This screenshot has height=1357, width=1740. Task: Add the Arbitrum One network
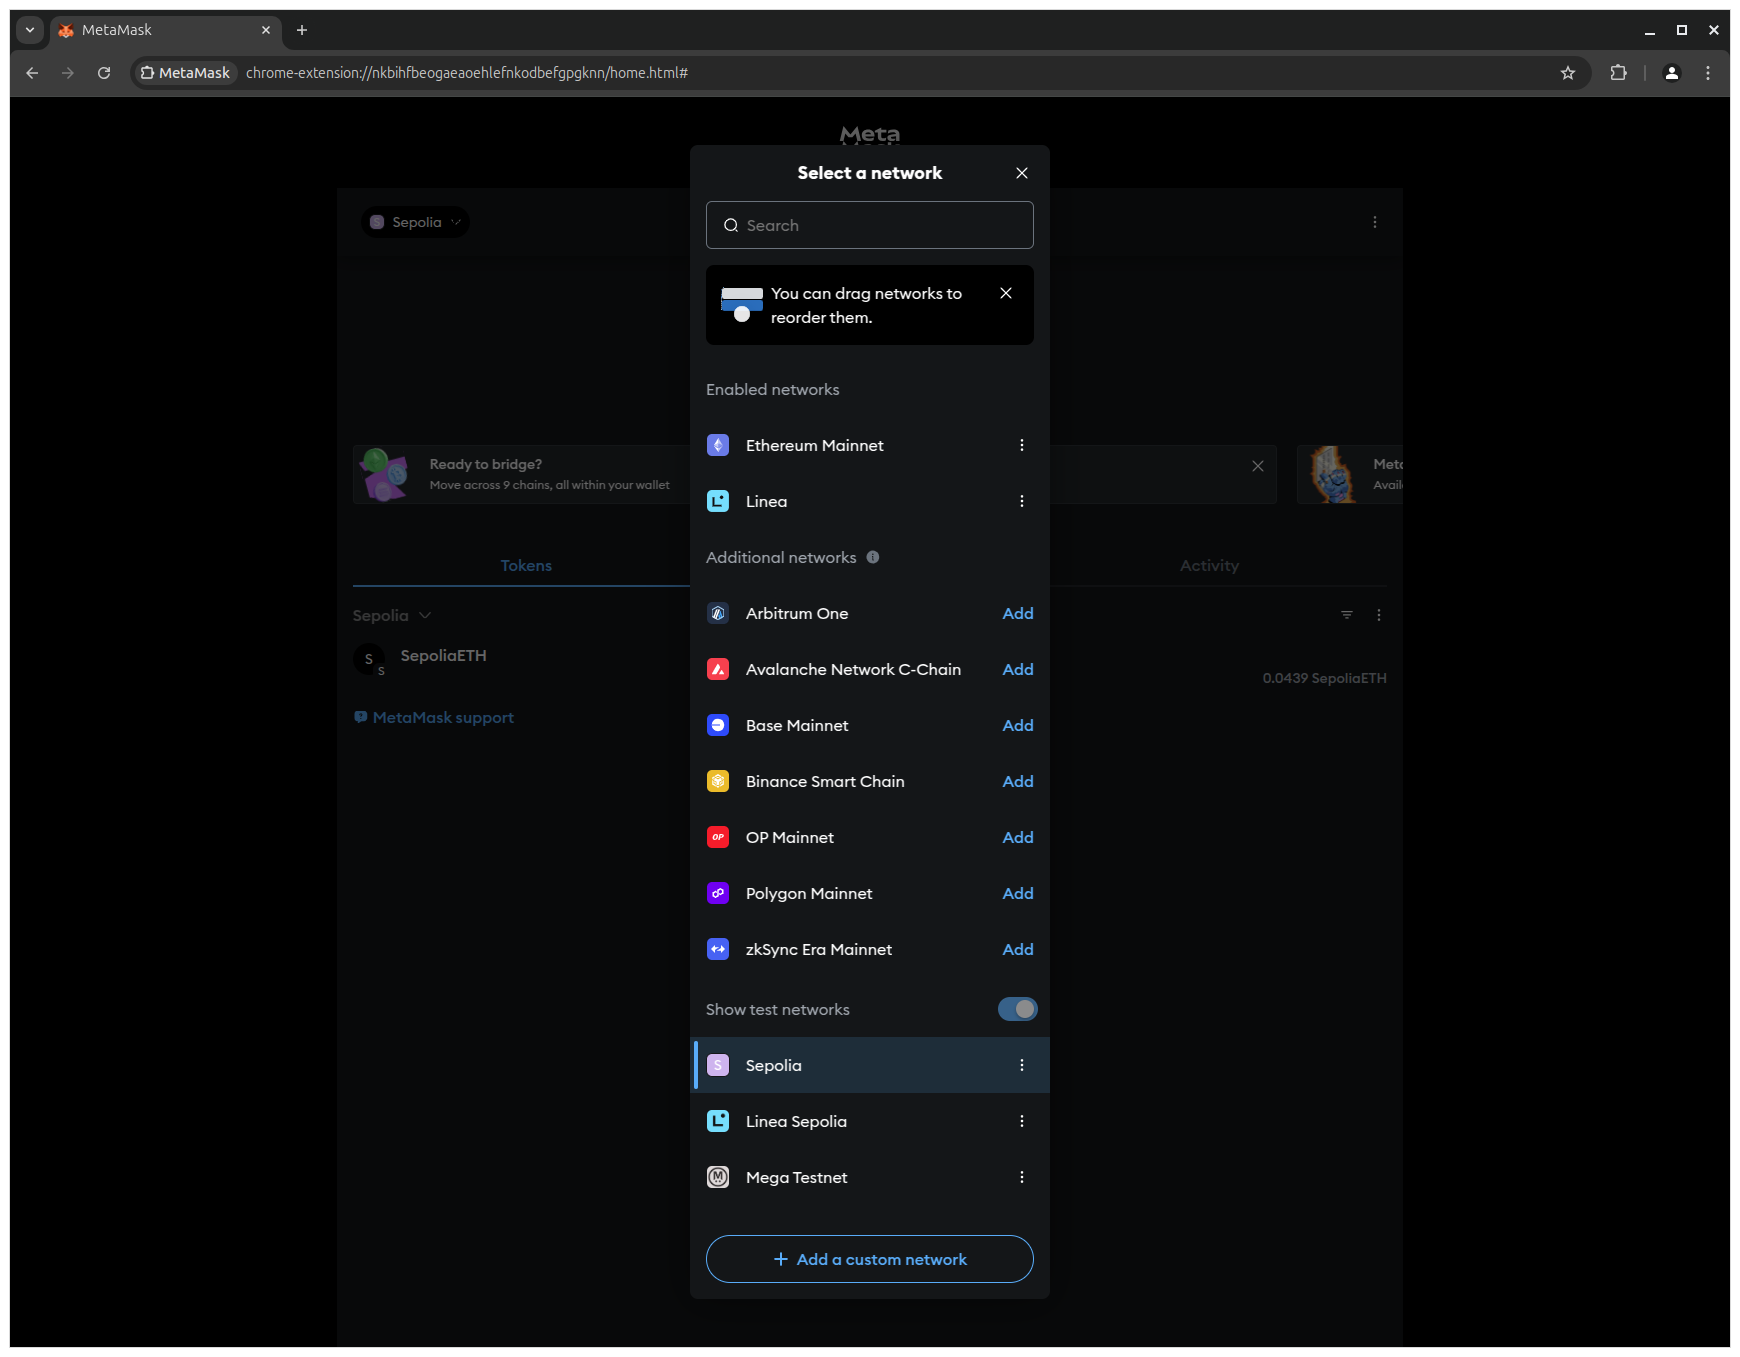click(x=1018, y=613)
